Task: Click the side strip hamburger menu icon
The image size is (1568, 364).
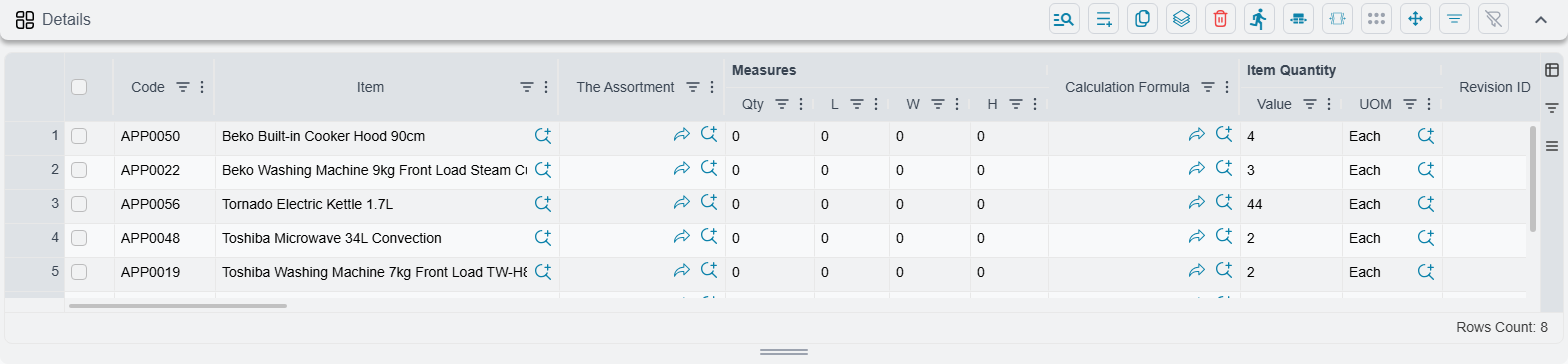Action: point(1552,146)
